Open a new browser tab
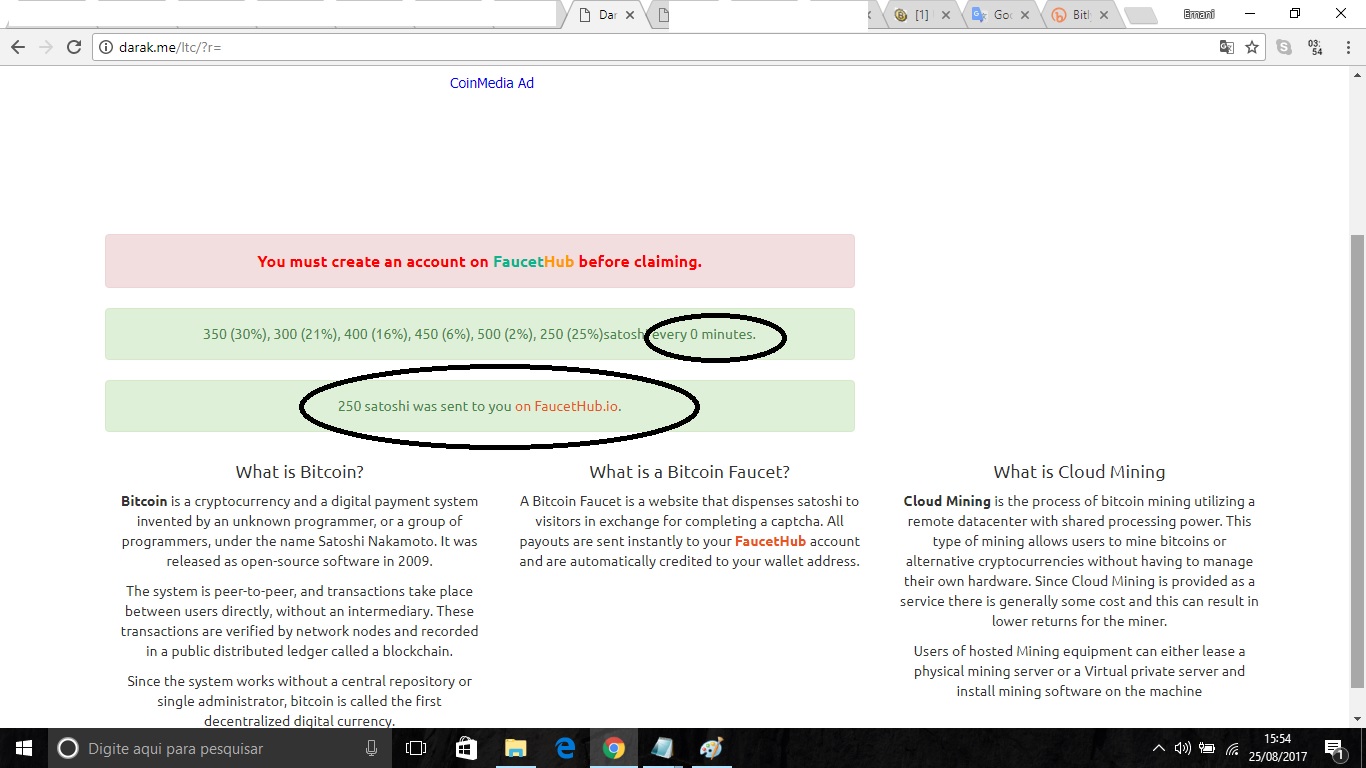The height and width of the screenshot is (768, 1366). point(1140,16)
